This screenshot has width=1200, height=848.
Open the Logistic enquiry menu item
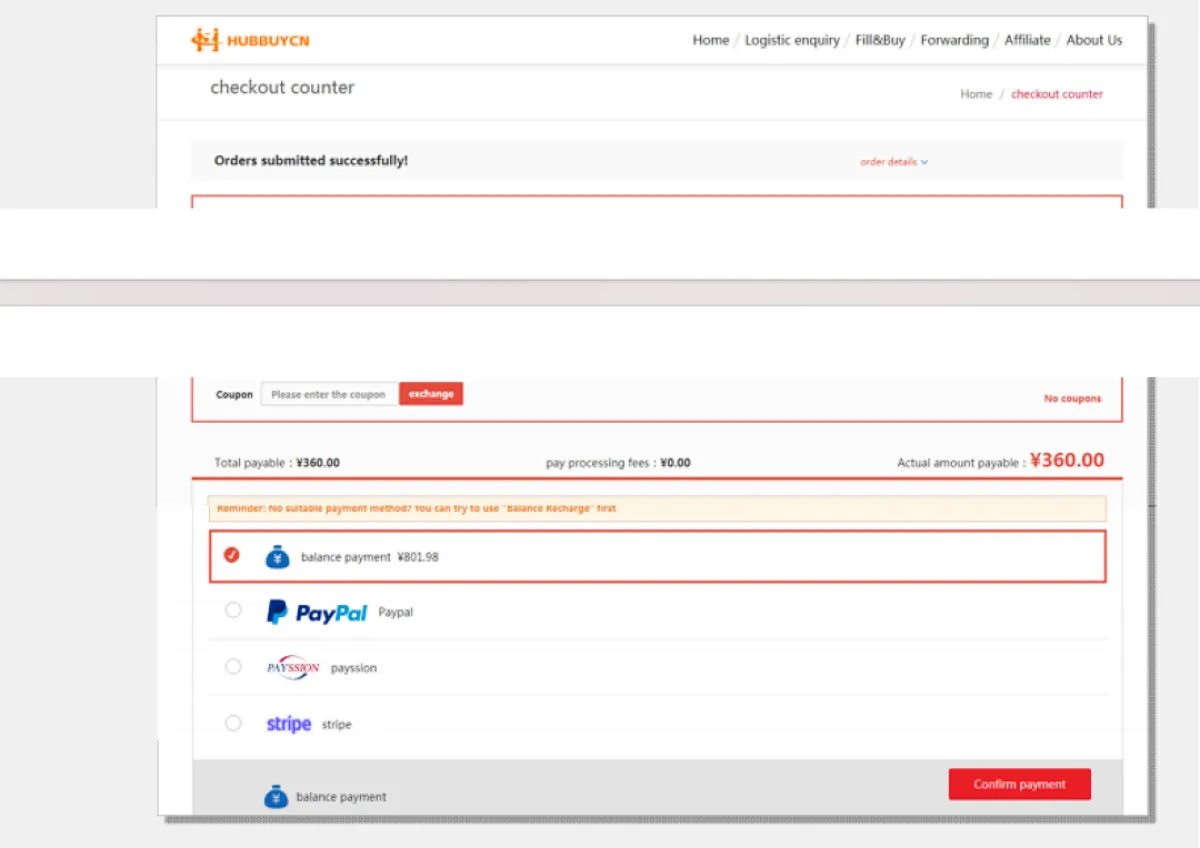click(x=792, y=40)
